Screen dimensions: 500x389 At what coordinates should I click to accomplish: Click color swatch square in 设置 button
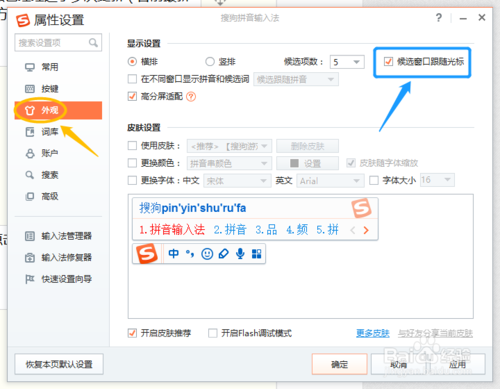[294, 163]
